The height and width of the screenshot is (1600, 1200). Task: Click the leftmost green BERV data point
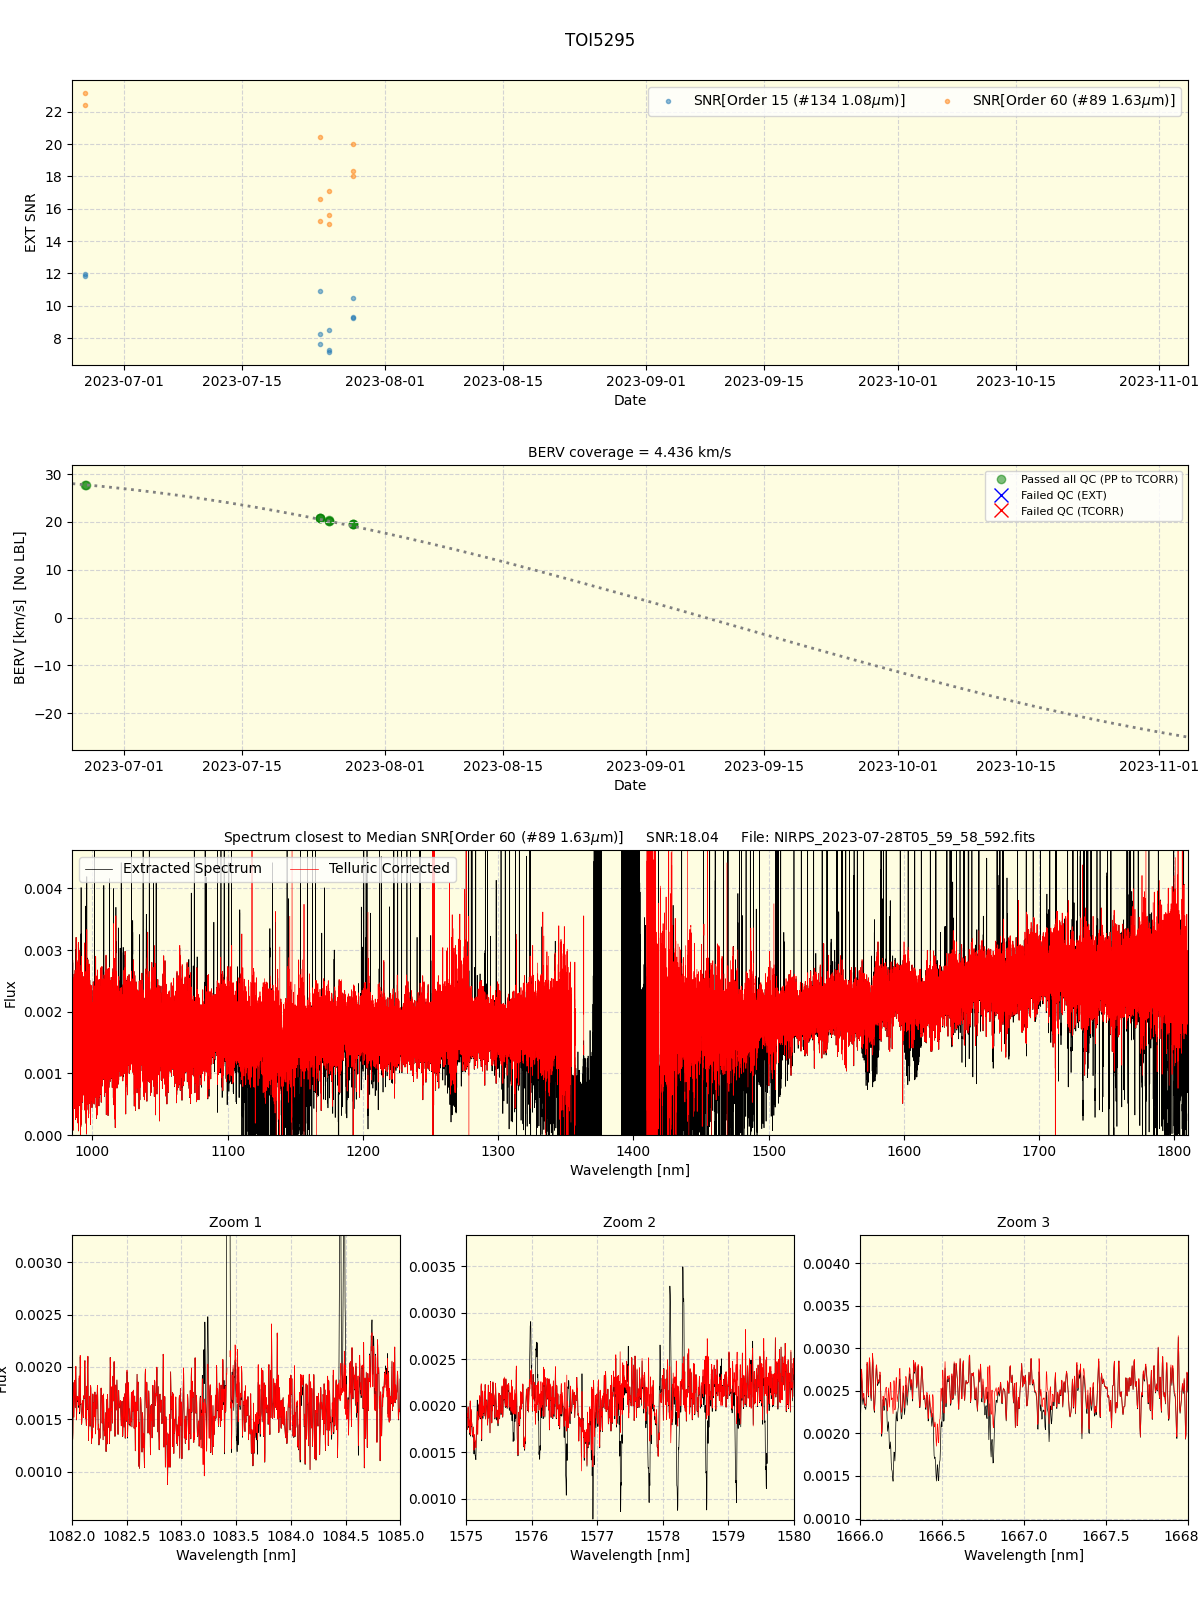(x=86, y=485)
